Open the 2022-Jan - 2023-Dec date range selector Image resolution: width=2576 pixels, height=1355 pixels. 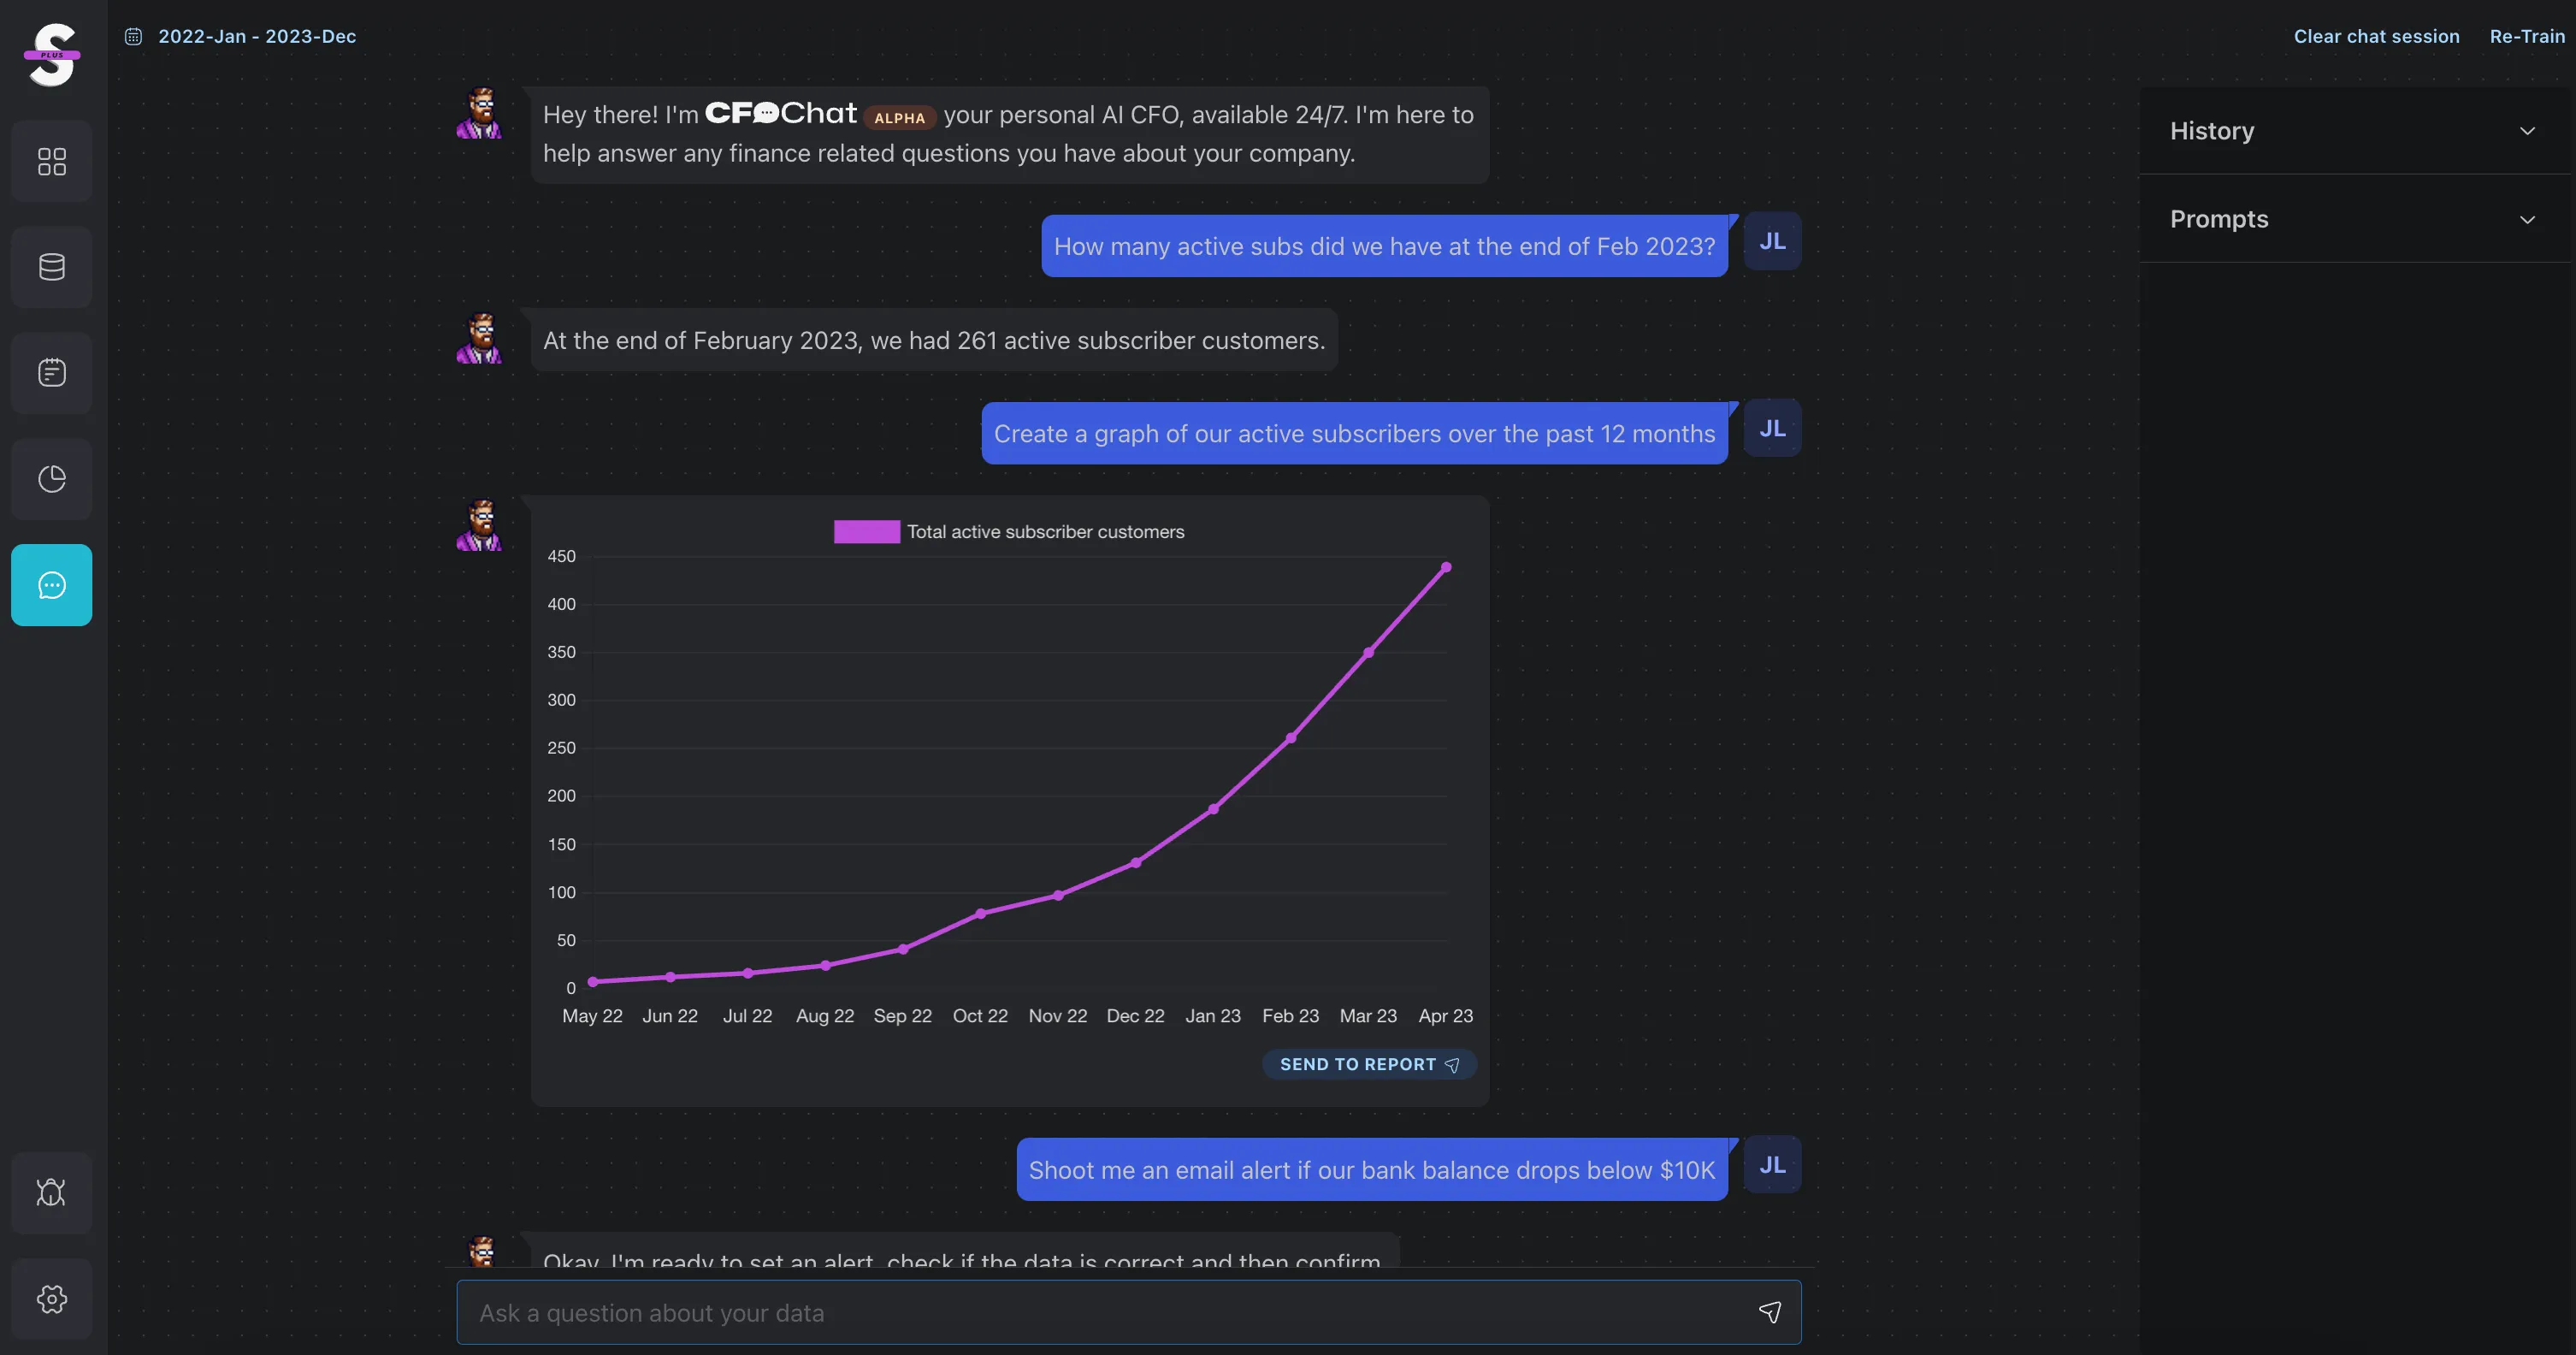[257, 36]
